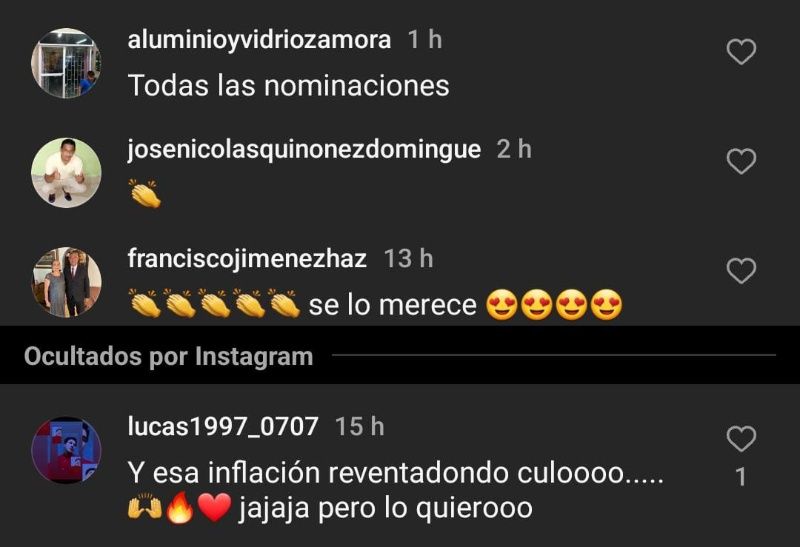Open the lucas1997_0707 username link

coord(223,427)
